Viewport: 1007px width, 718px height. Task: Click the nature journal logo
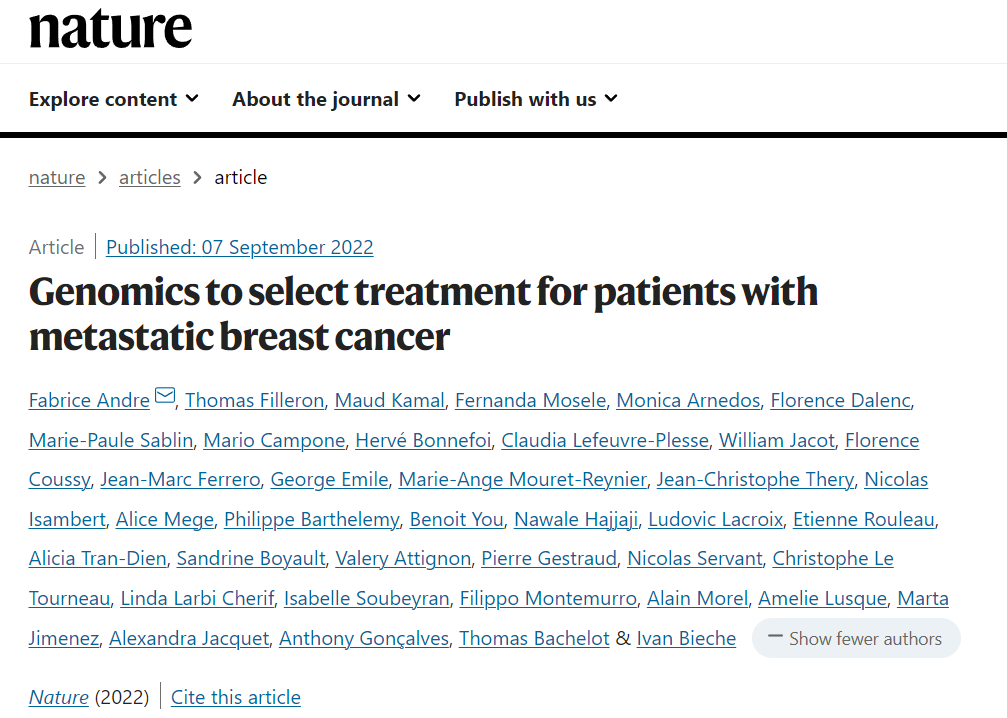[x=110, y=29]
